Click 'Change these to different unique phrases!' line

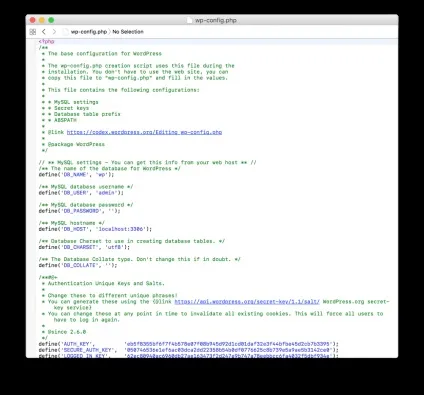click(113, 296)
